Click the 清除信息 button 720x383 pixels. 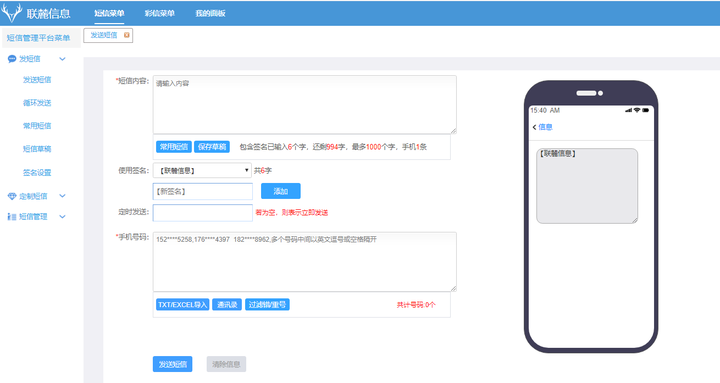click(x=226, y=364)
